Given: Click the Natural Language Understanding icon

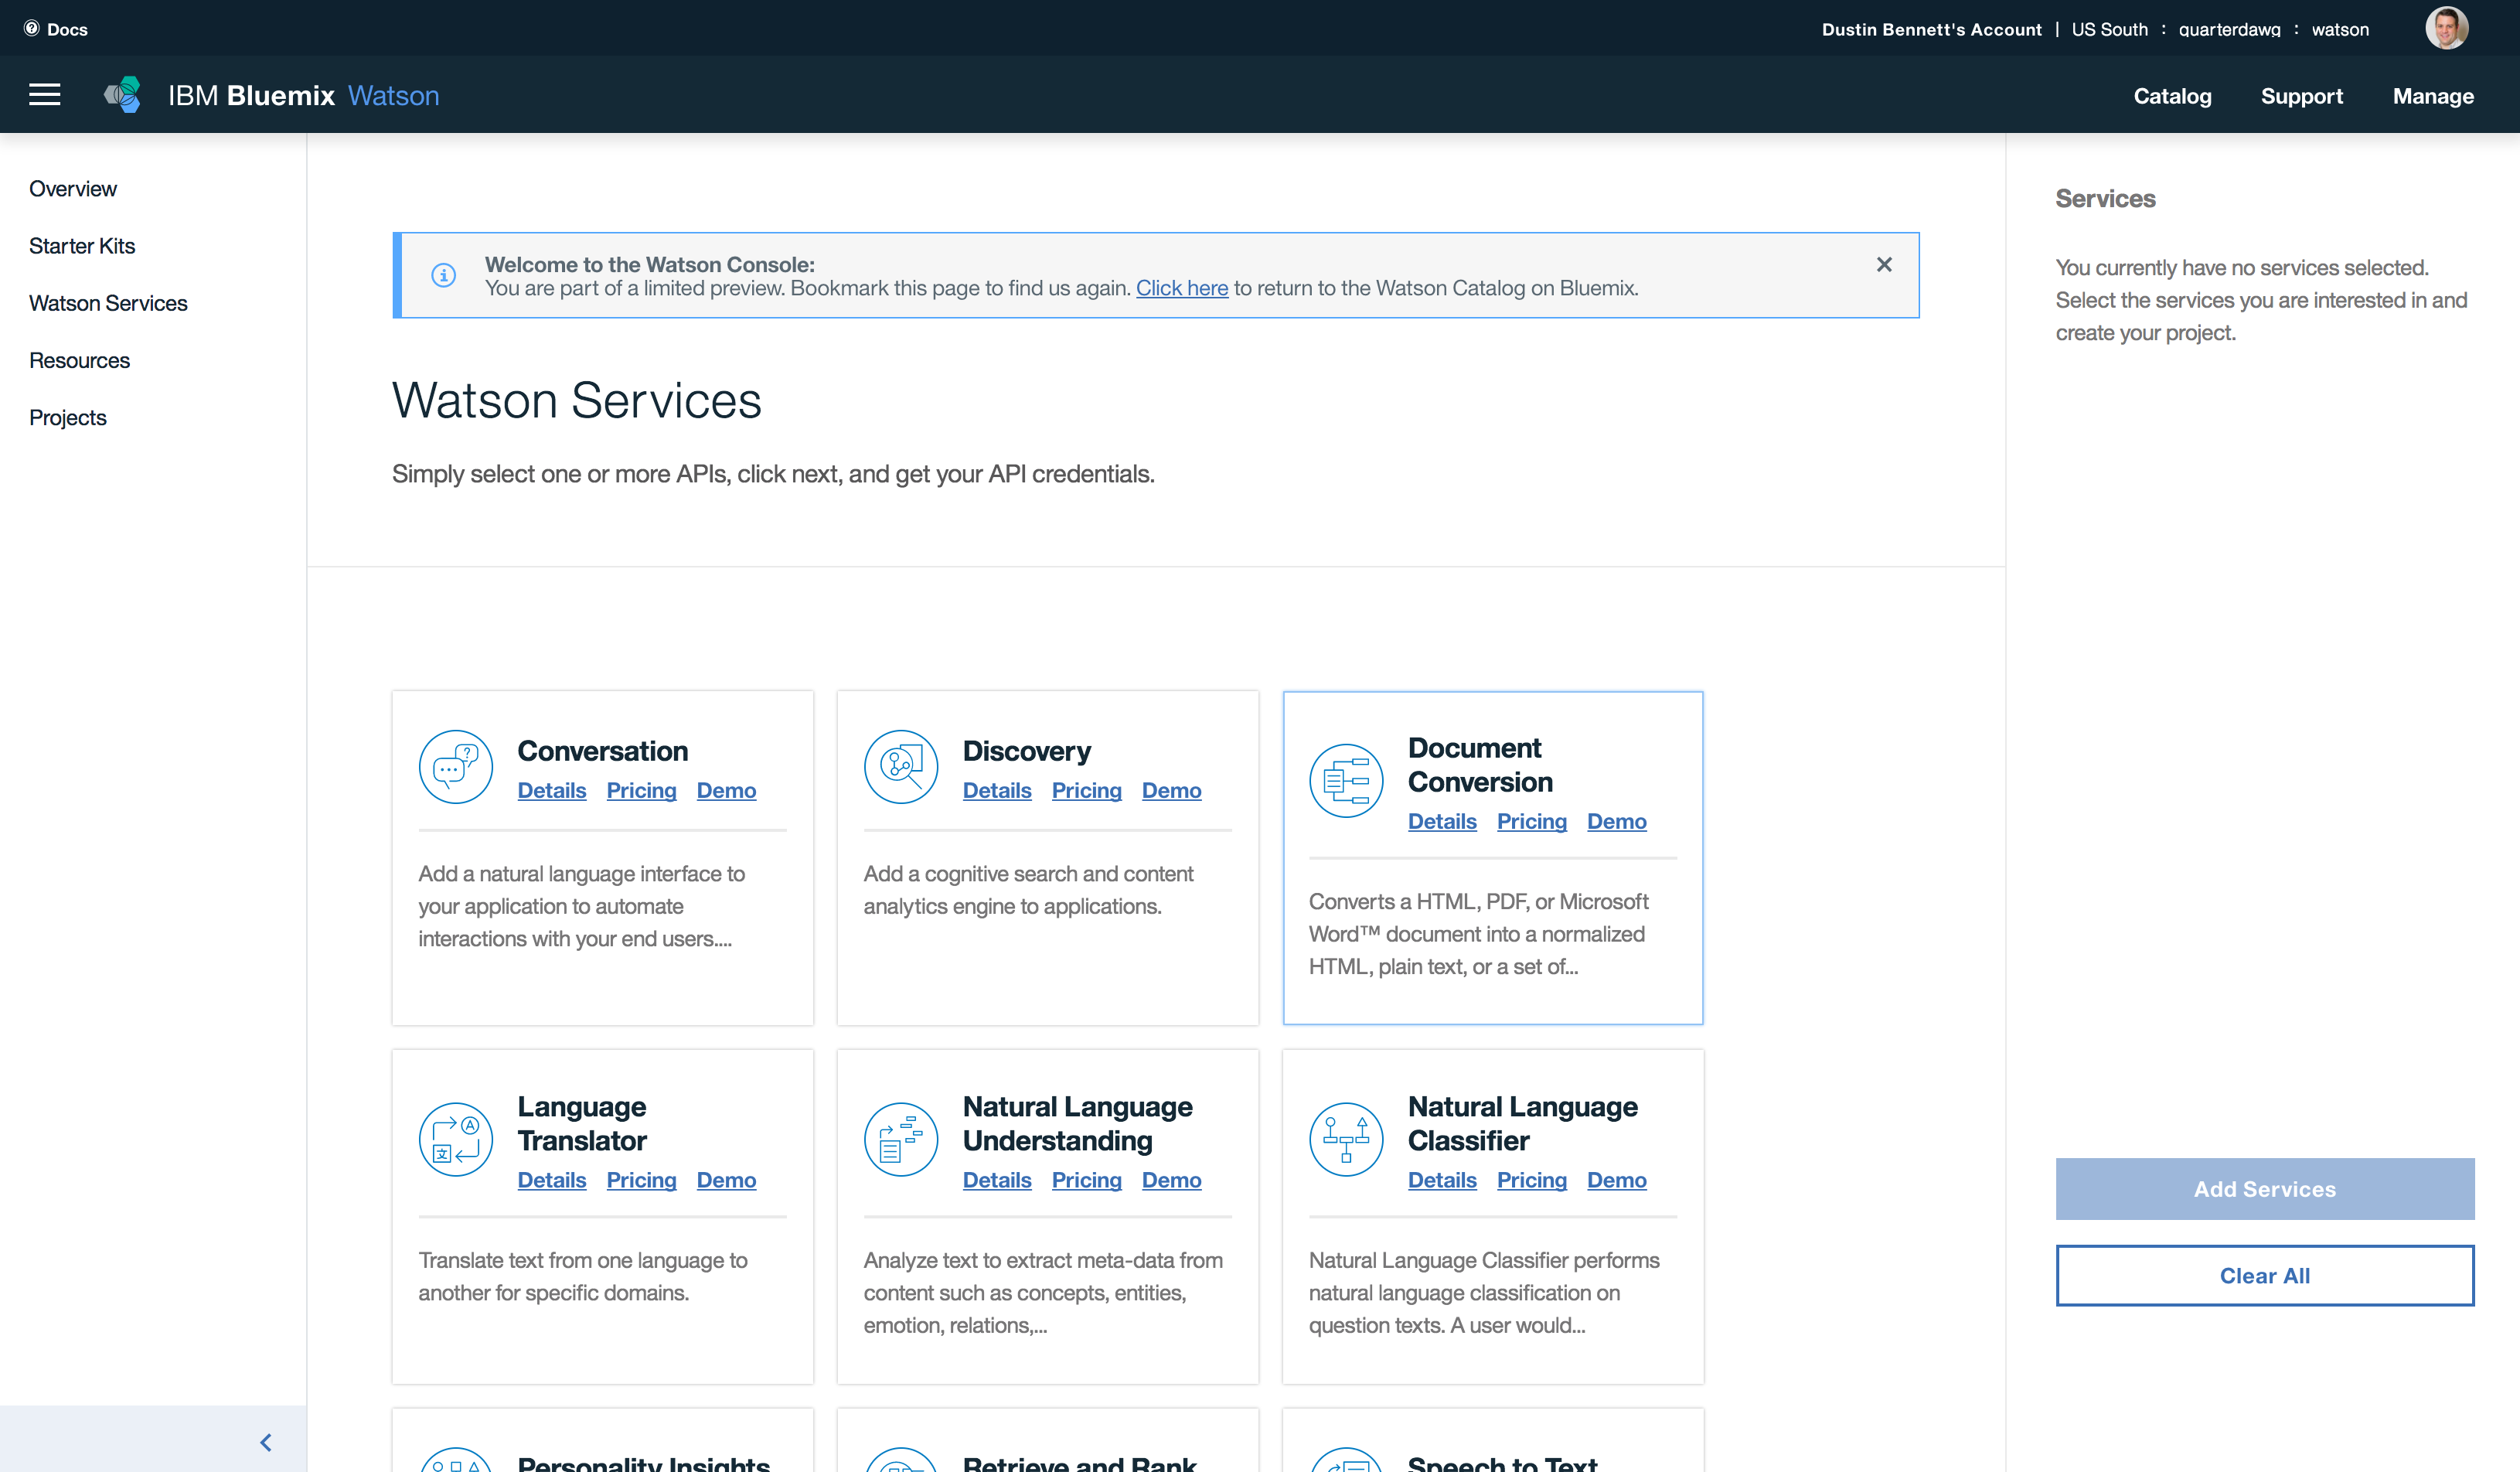Looking at the screenshot, I should (x=900, y=1139).
